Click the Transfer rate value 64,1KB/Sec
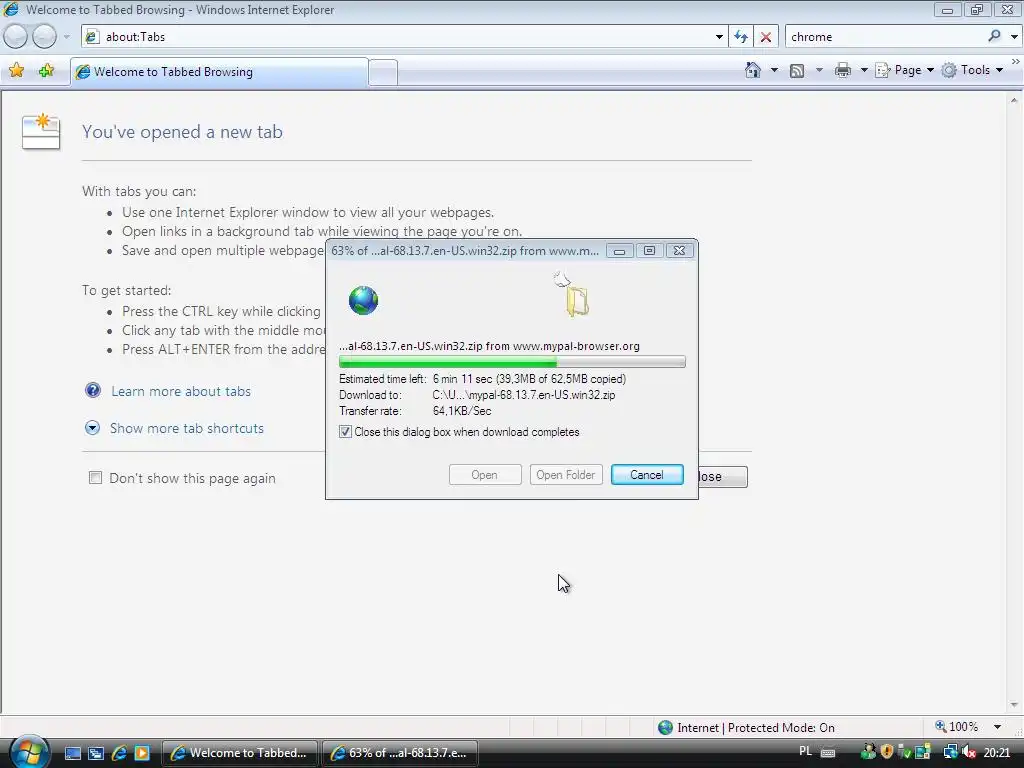 point(462,411)
